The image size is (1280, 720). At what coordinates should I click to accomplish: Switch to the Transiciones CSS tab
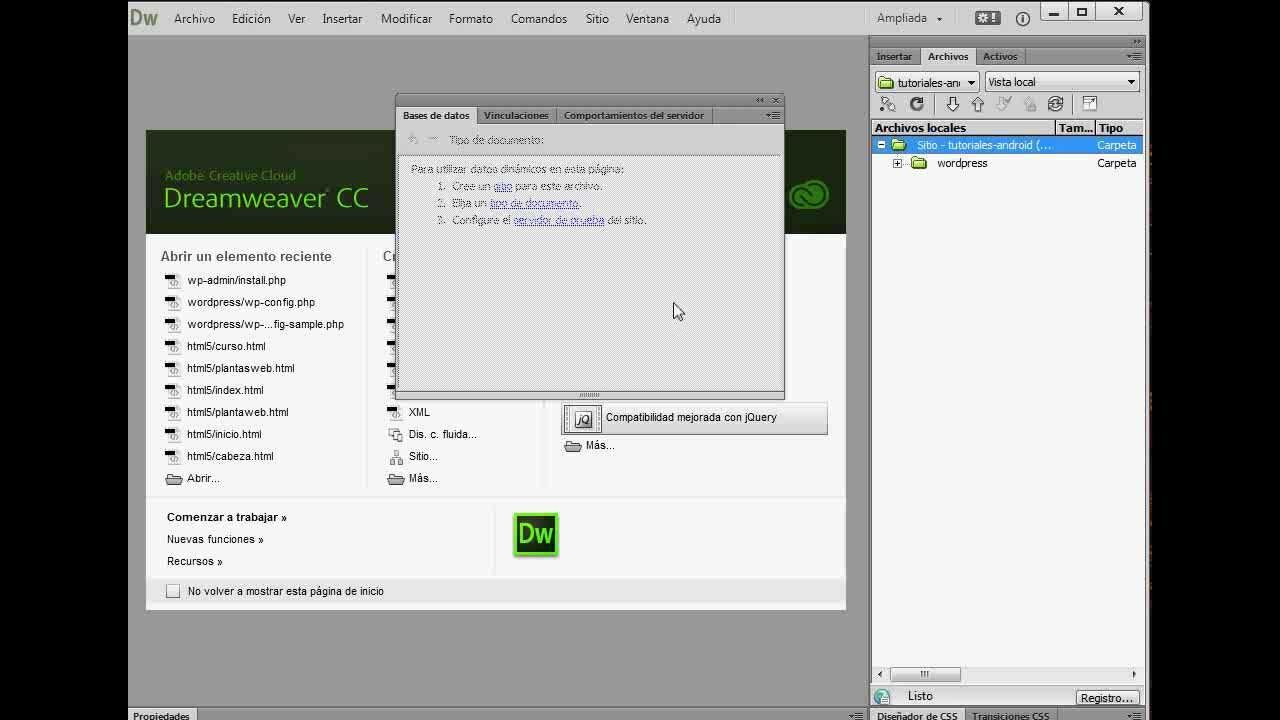(1011, 715)
